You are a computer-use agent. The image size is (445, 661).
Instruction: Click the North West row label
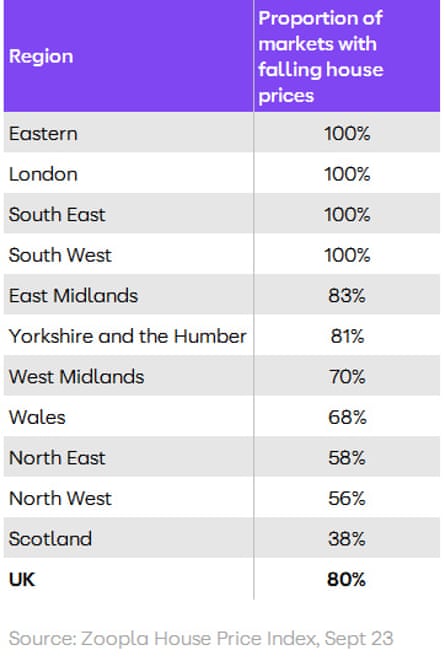(60, 498)
